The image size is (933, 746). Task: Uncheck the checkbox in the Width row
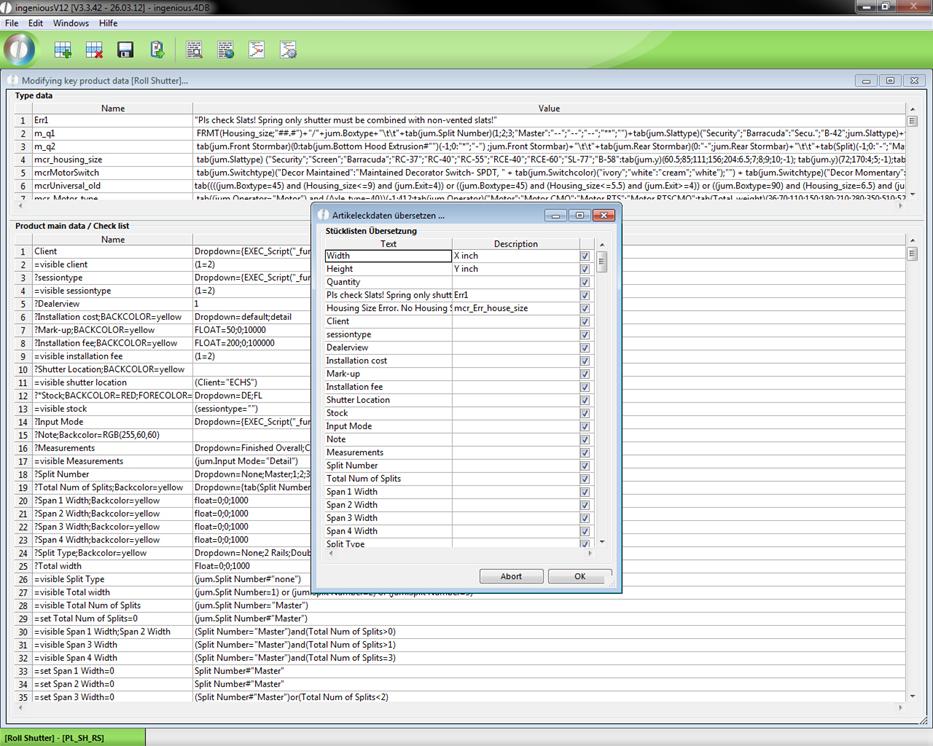point(585,256)
